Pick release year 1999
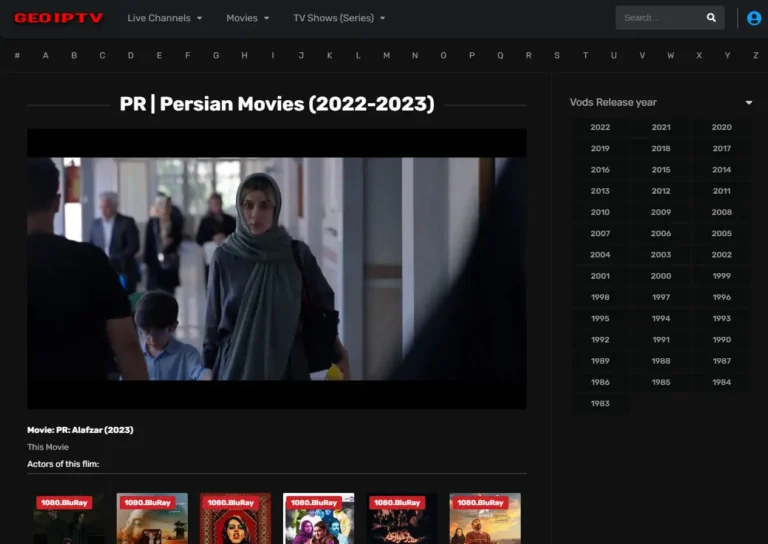This screenshot has height=544, width=768. 721,276
